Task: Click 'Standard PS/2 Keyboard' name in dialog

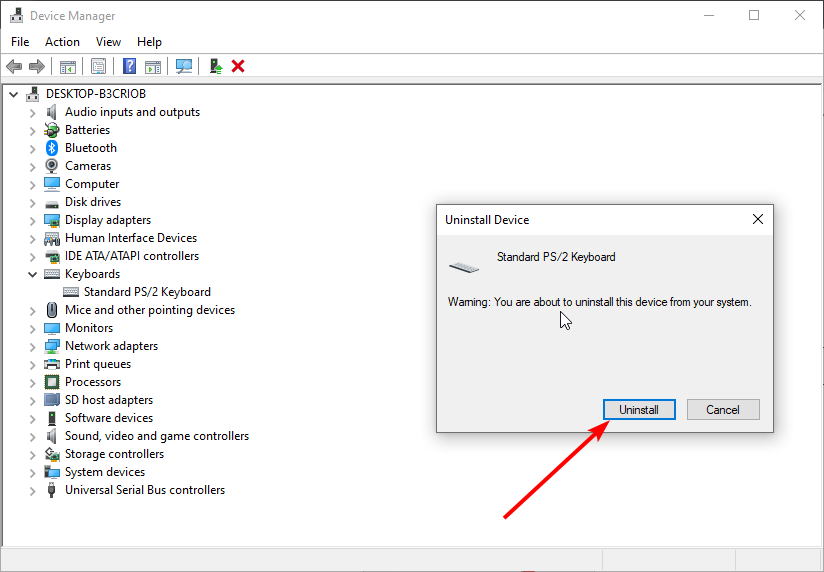Action: point(556,257)
